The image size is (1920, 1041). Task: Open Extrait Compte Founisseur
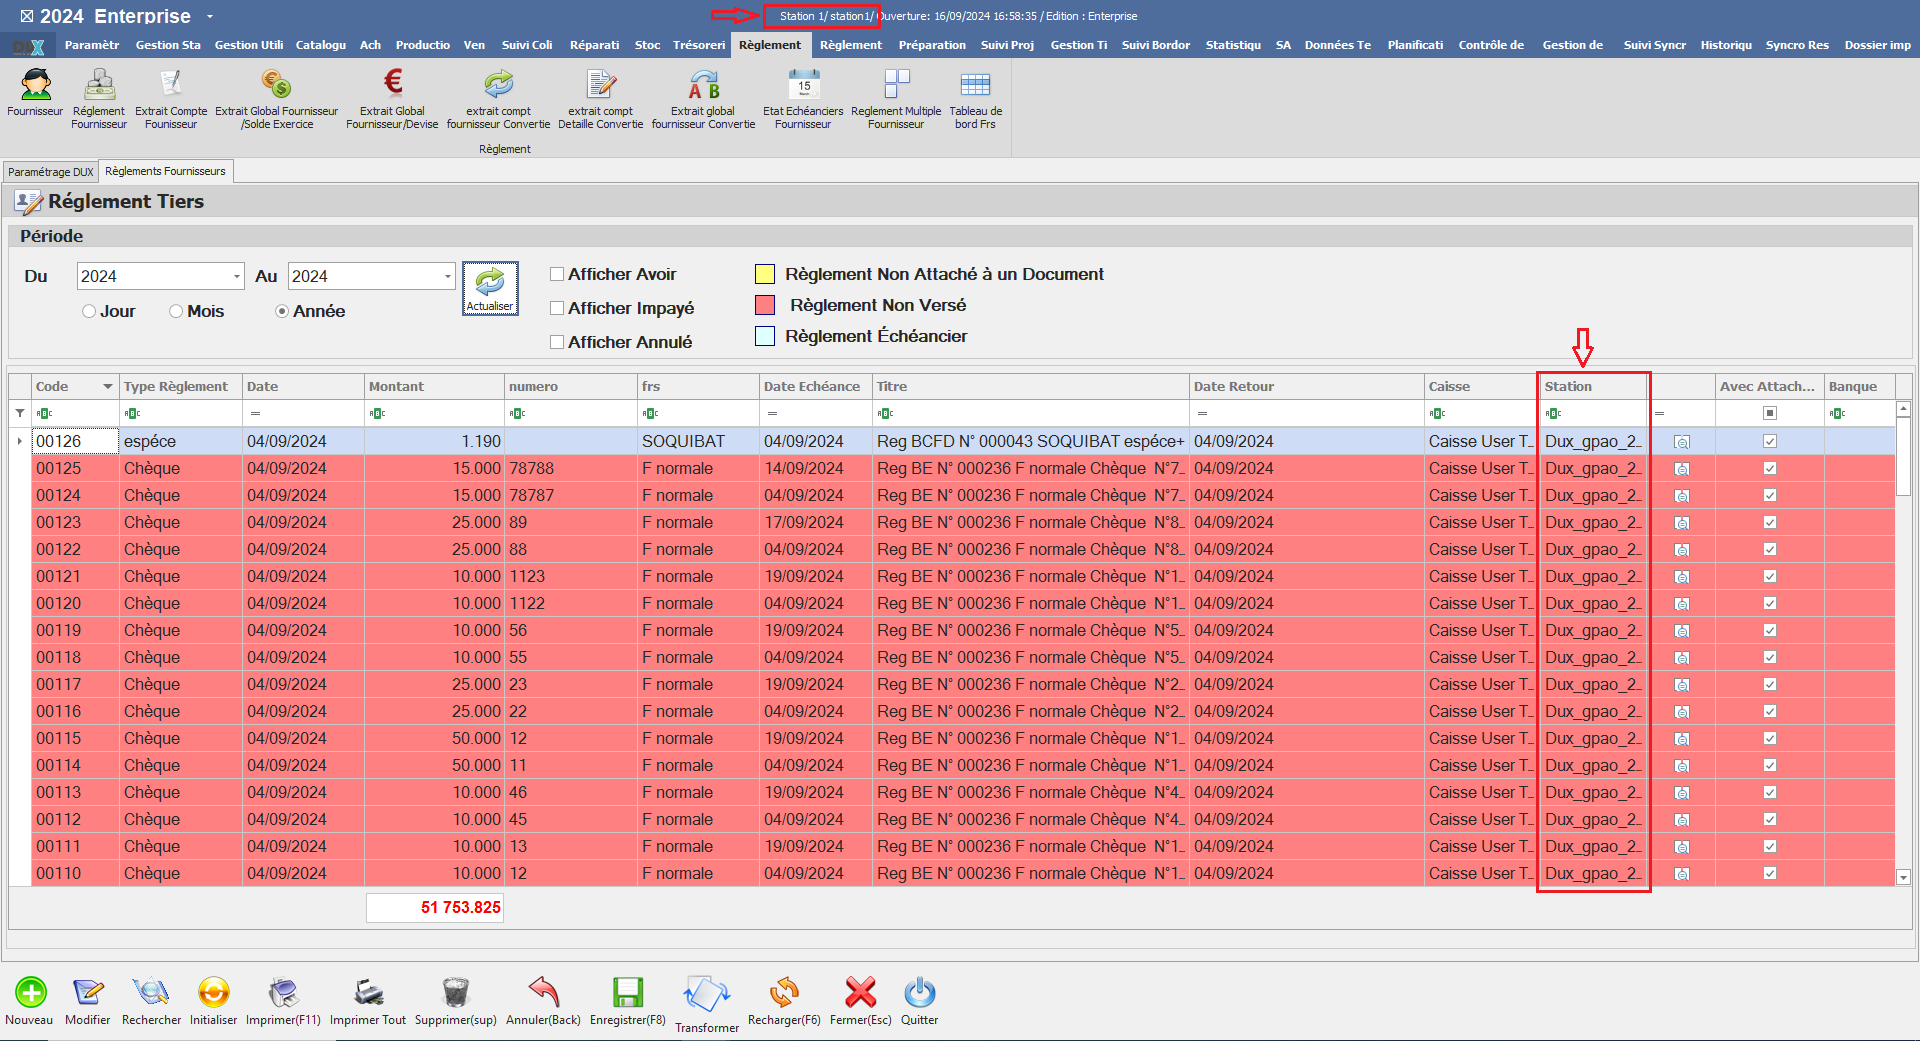(x=171, y=85)
